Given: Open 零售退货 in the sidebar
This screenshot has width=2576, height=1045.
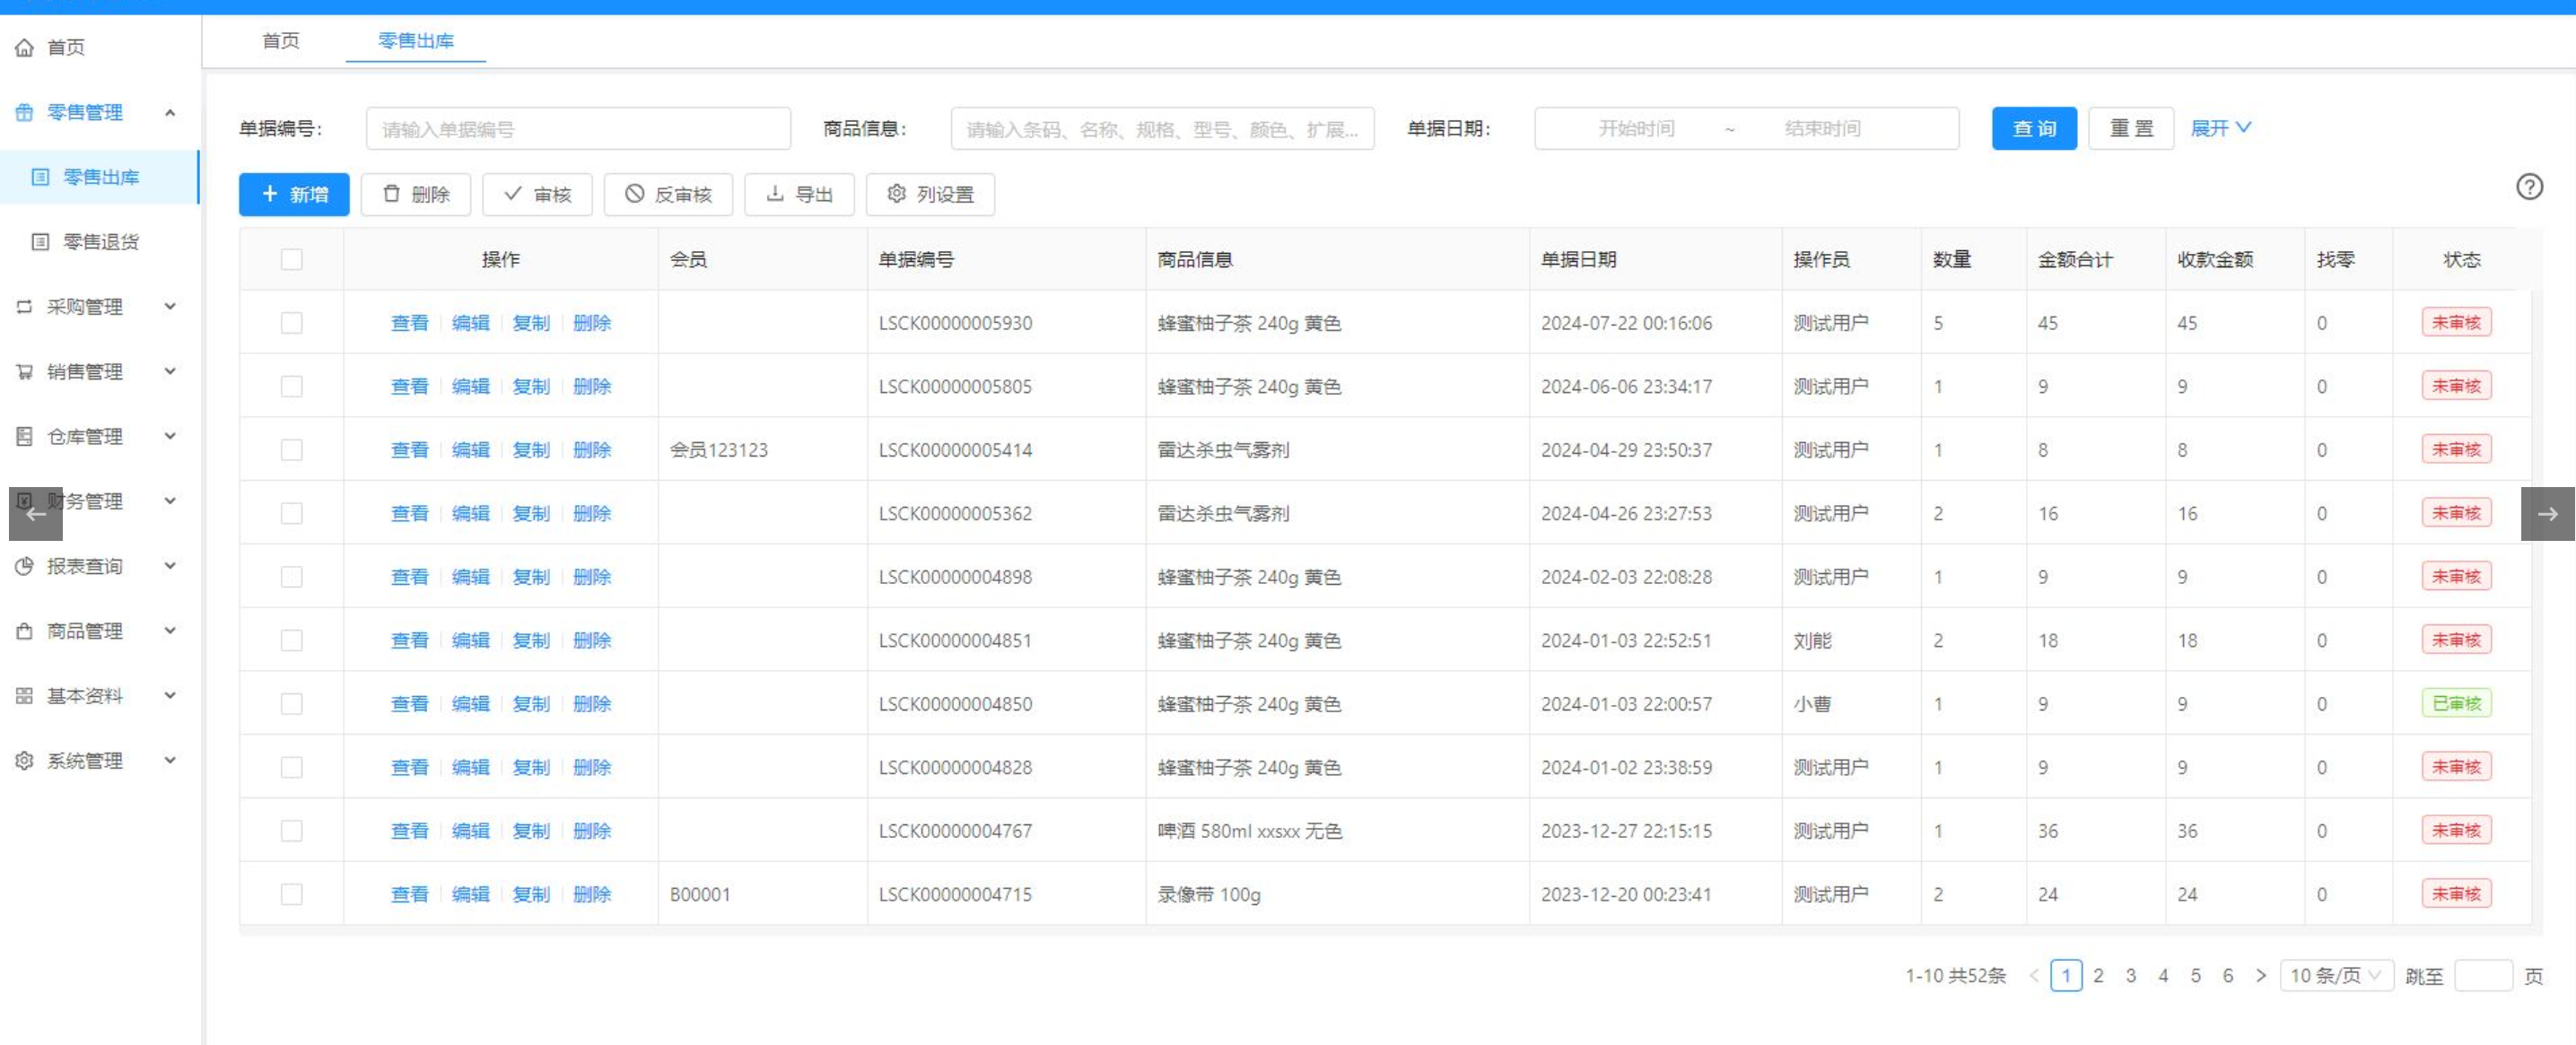Looking at the screenshot, I should [x=100, y=242].
